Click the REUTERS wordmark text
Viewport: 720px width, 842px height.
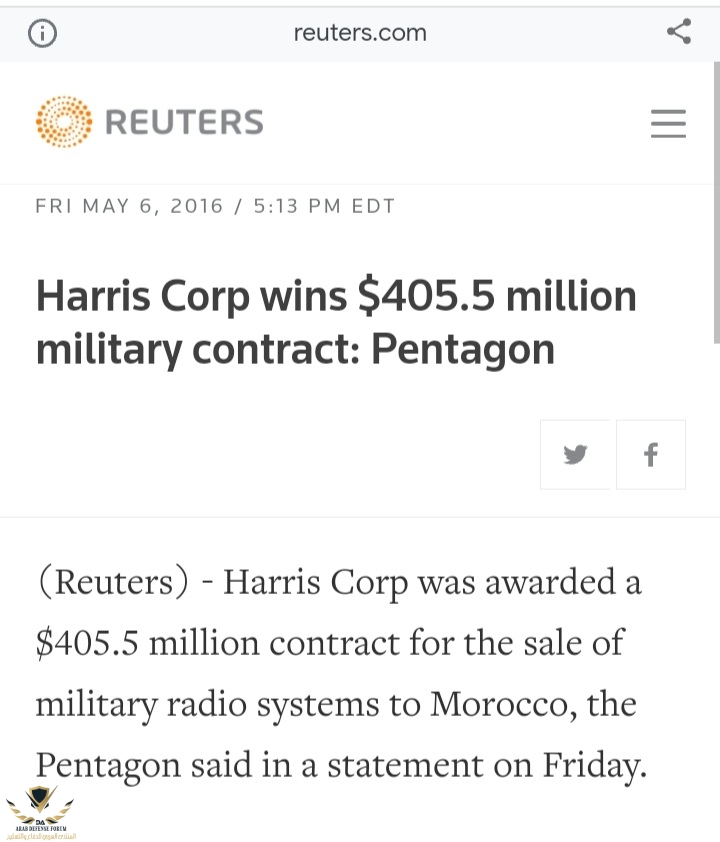coord(184,122)
